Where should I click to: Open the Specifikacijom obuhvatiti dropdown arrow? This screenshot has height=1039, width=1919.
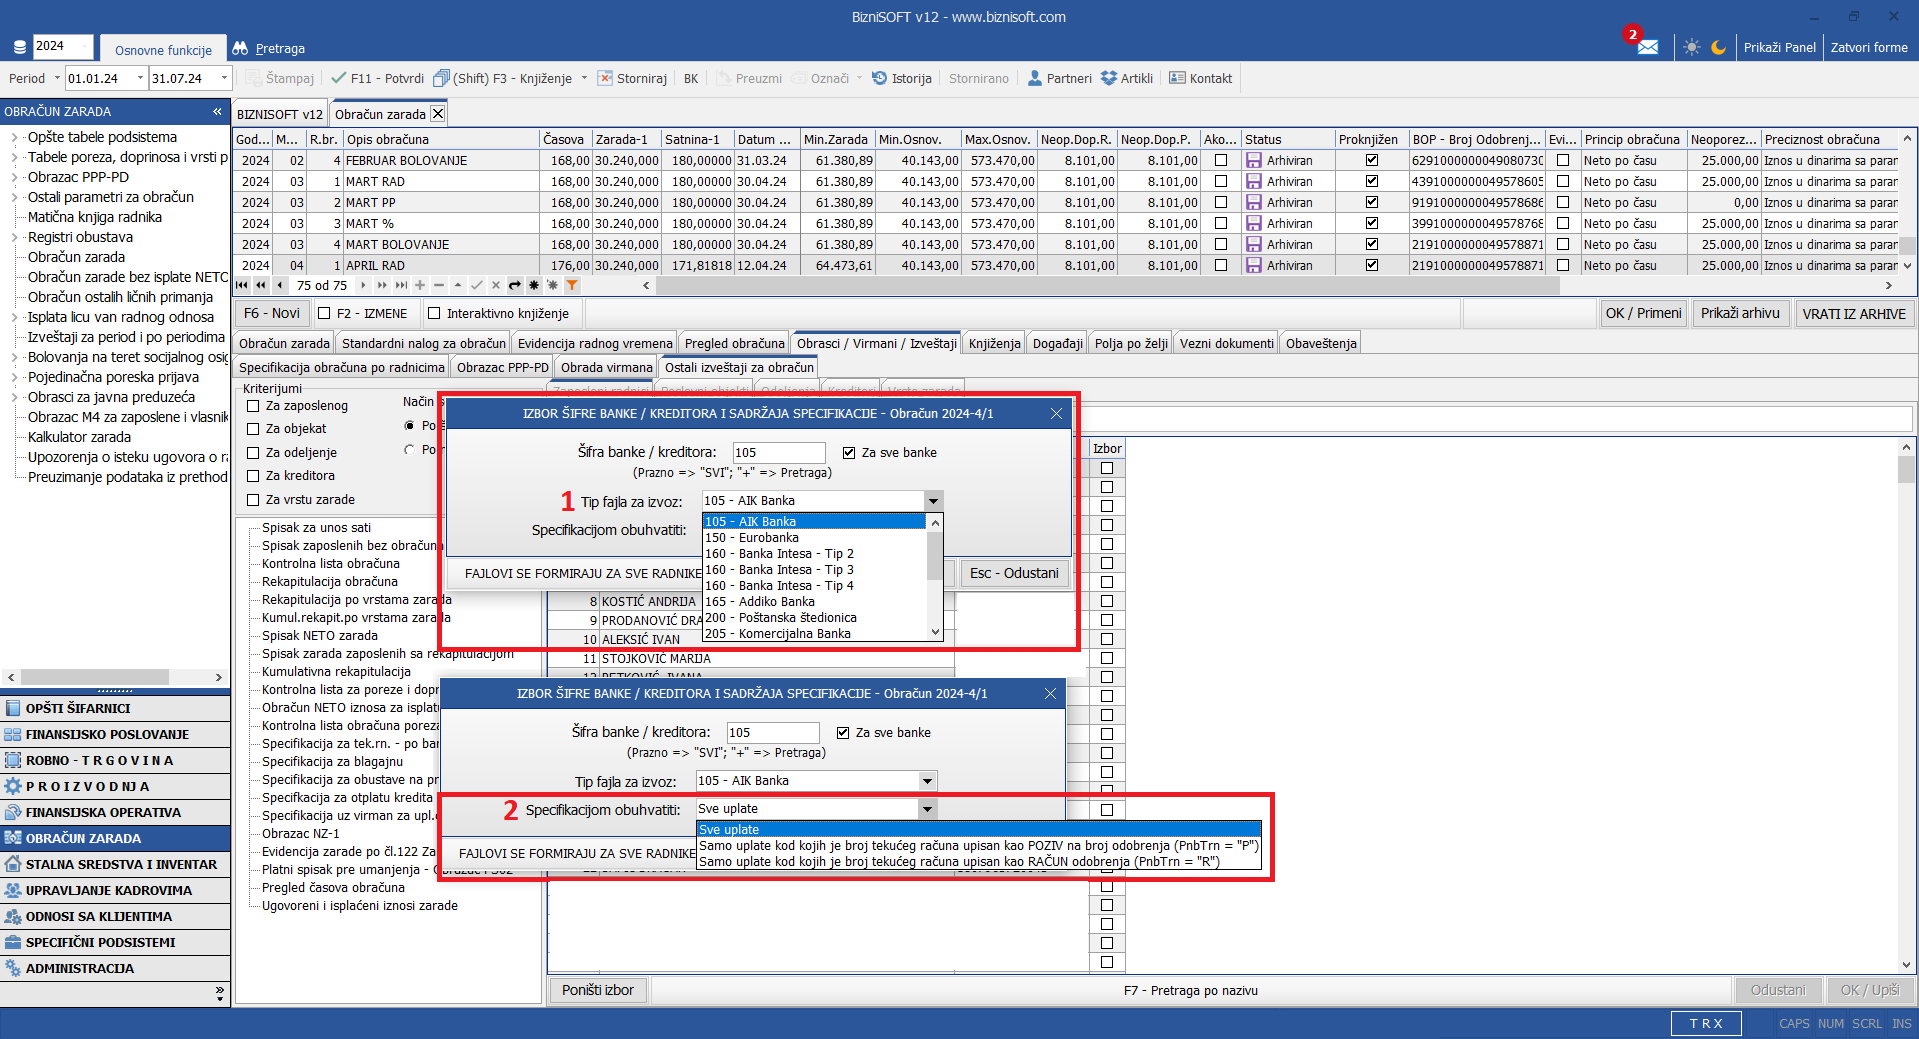(x=927, y=809)
